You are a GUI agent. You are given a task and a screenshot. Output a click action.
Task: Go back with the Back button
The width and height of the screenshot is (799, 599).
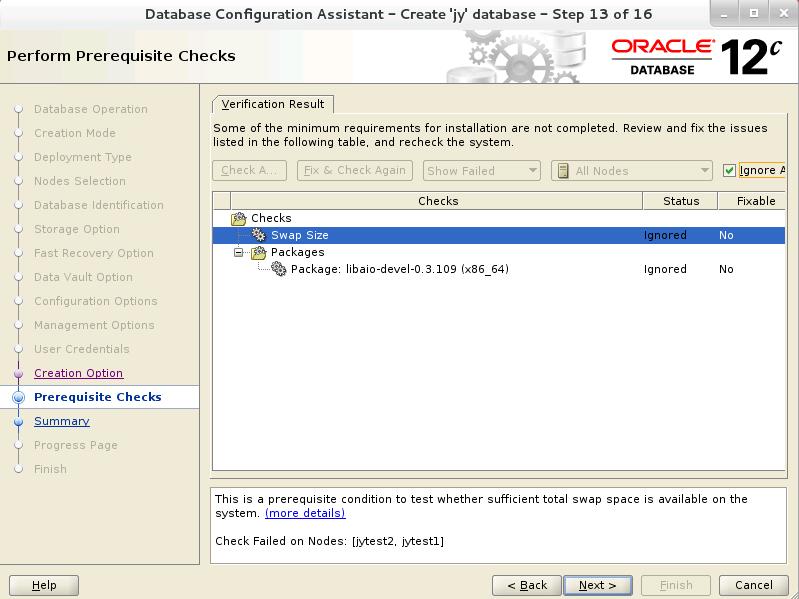click(527, 585)
